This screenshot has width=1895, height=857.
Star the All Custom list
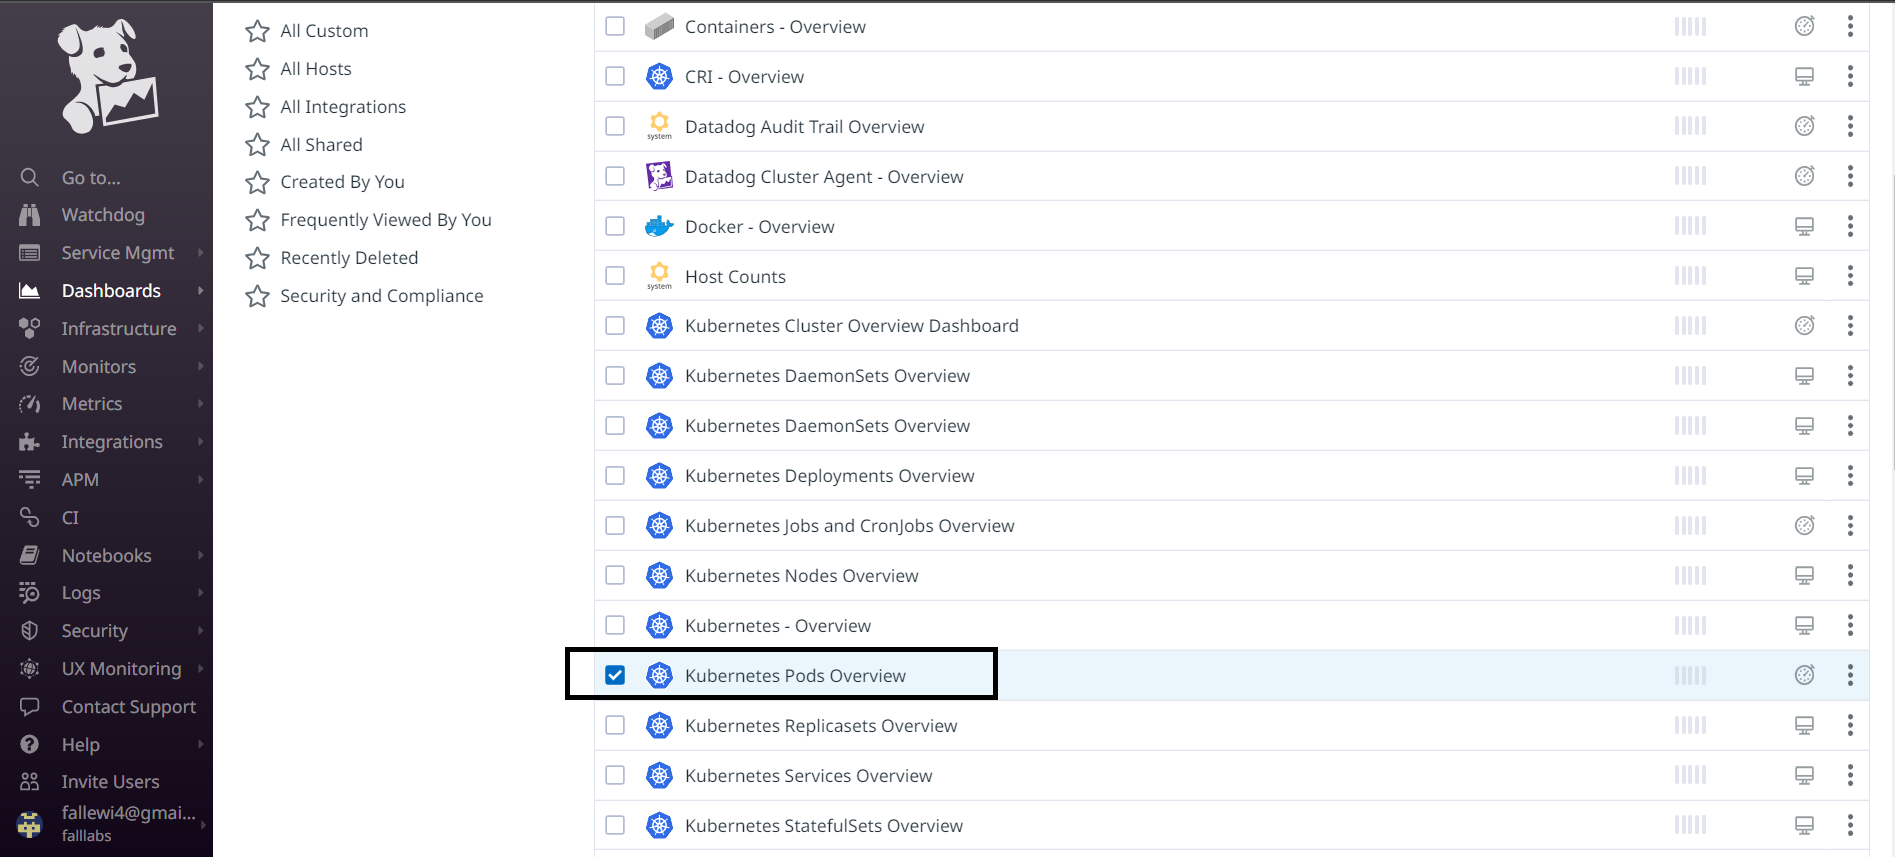click(257, 31)
